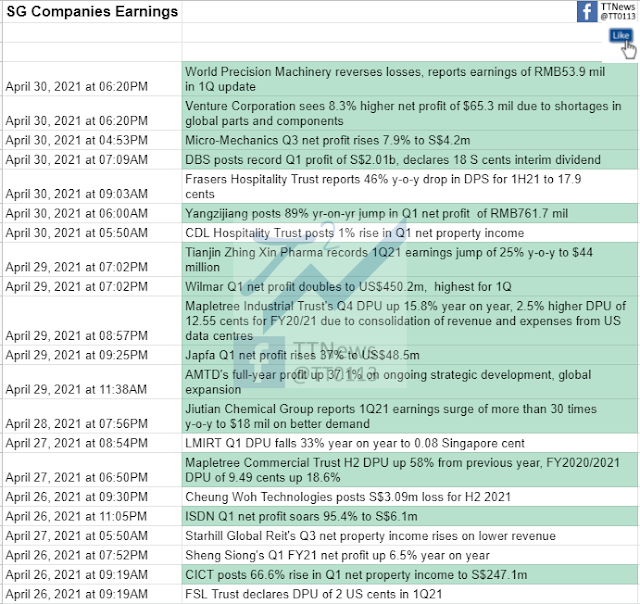Select the ISDN Q1 net profit headline
The width and height of the screenshot is (640, 604).
409,516
